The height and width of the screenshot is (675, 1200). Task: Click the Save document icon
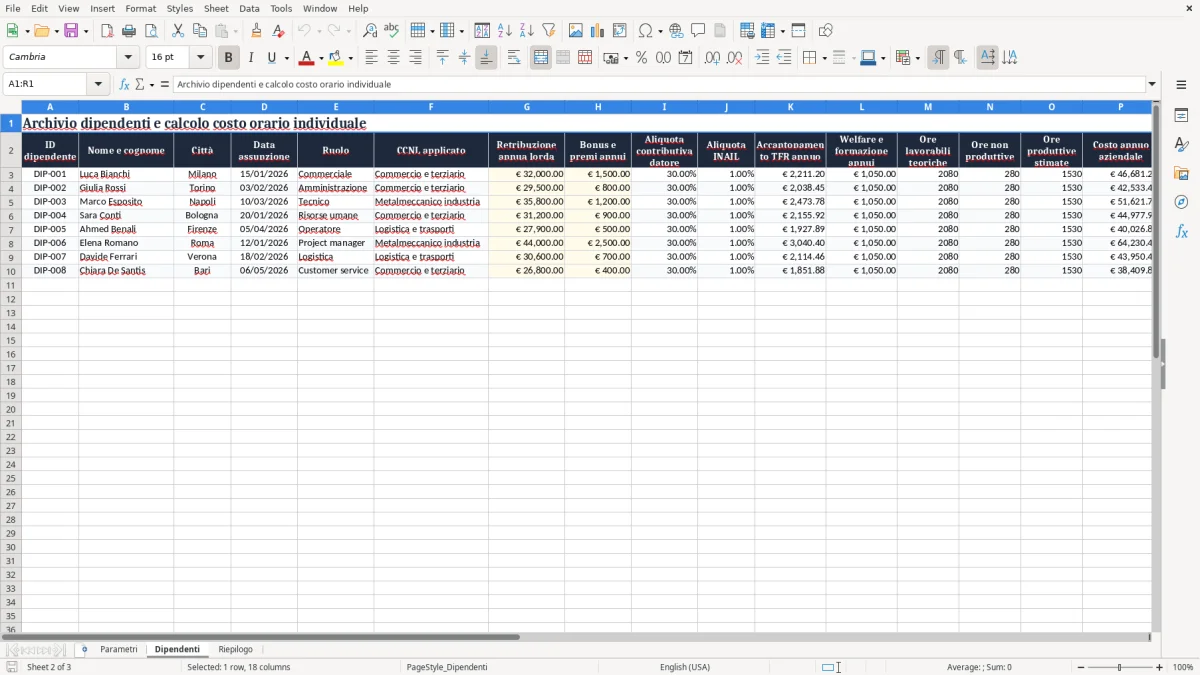[x=71, y=31]
